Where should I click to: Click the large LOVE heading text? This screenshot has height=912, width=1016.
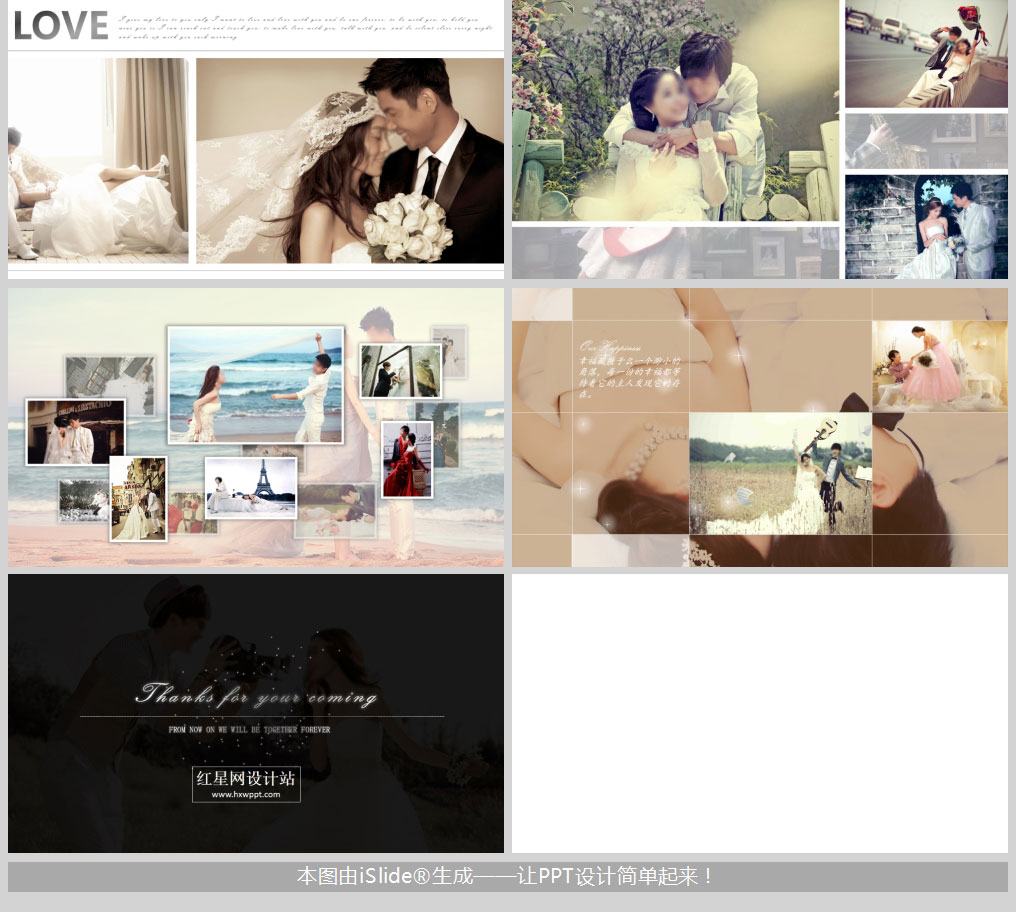point(61,26)
